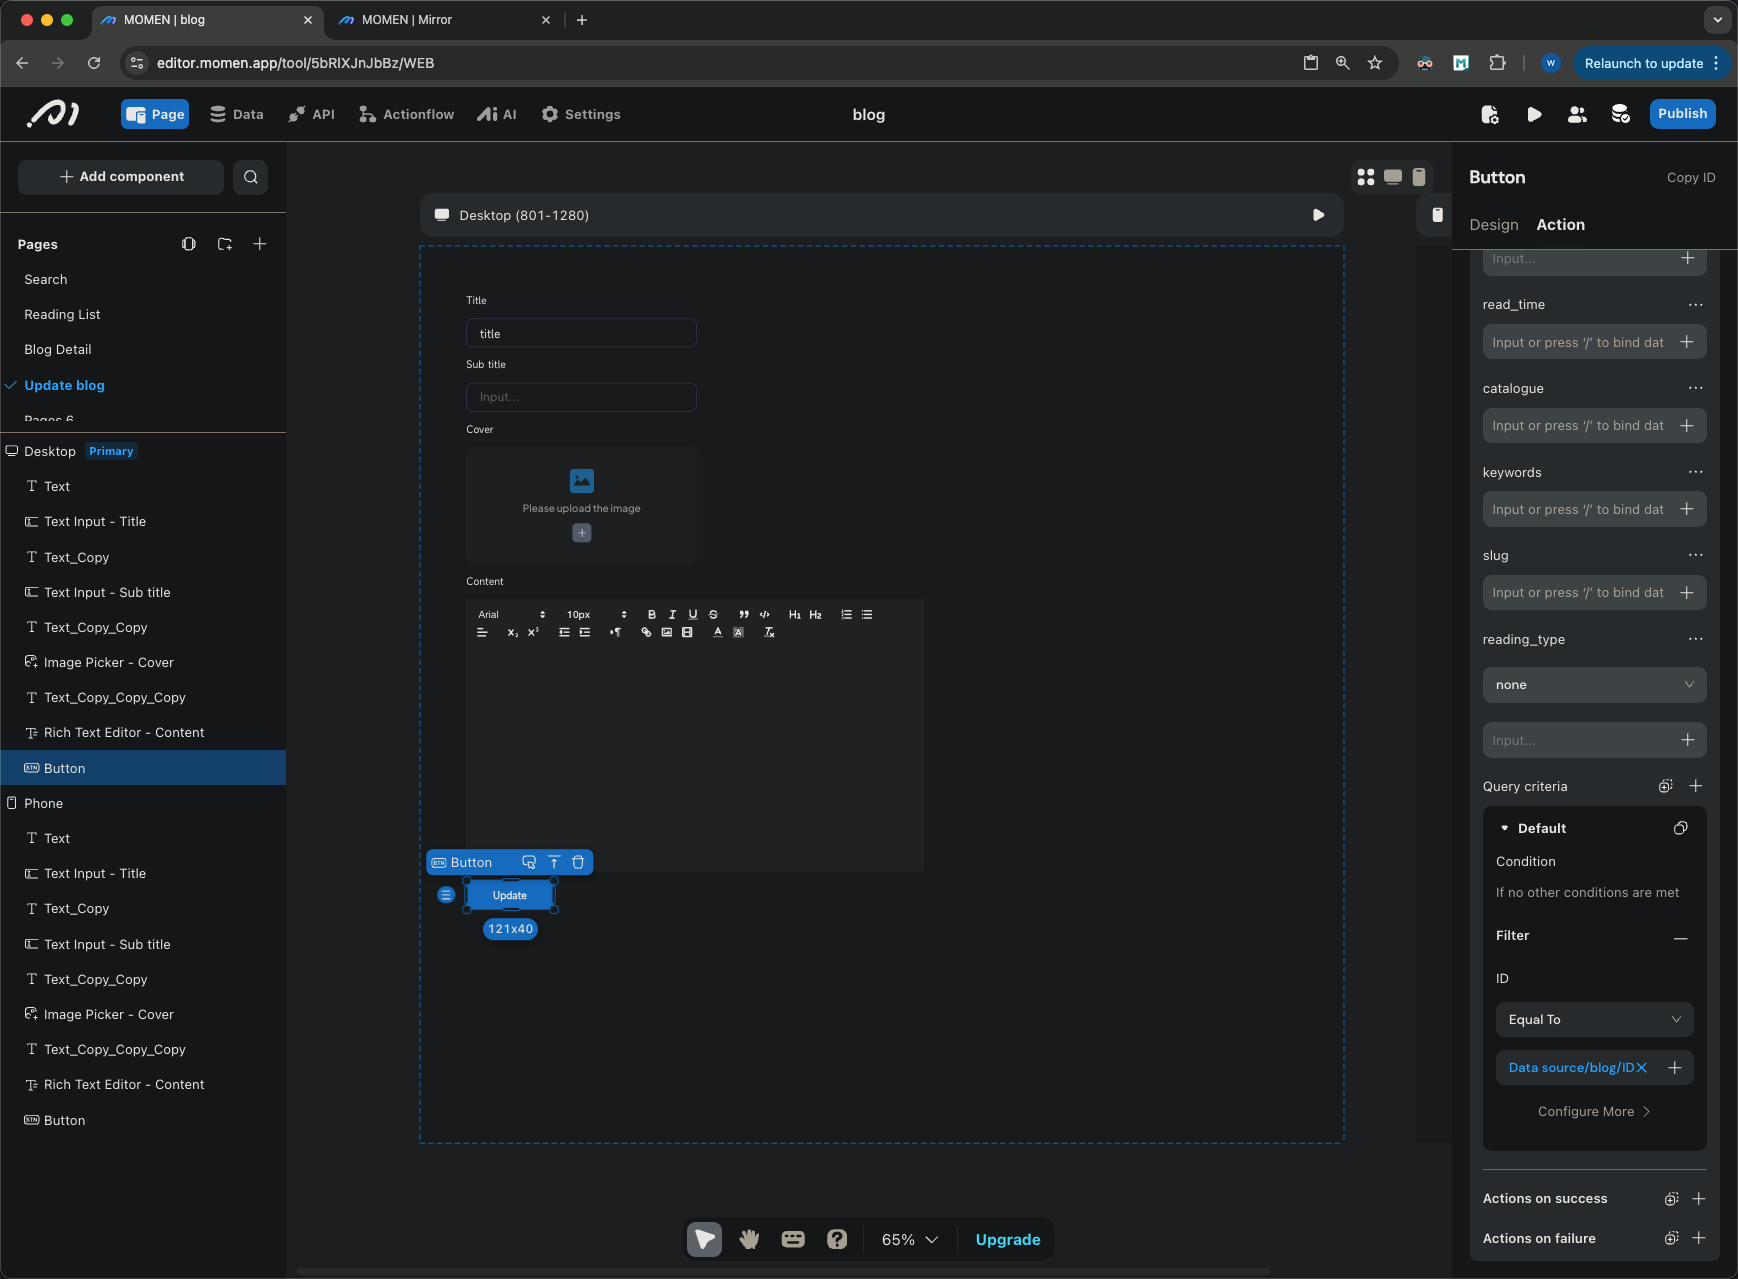The height and width of the screenshot is (1279, 1738).
Task: Toggle italic in the rich text editor
Action: point(672,615)
